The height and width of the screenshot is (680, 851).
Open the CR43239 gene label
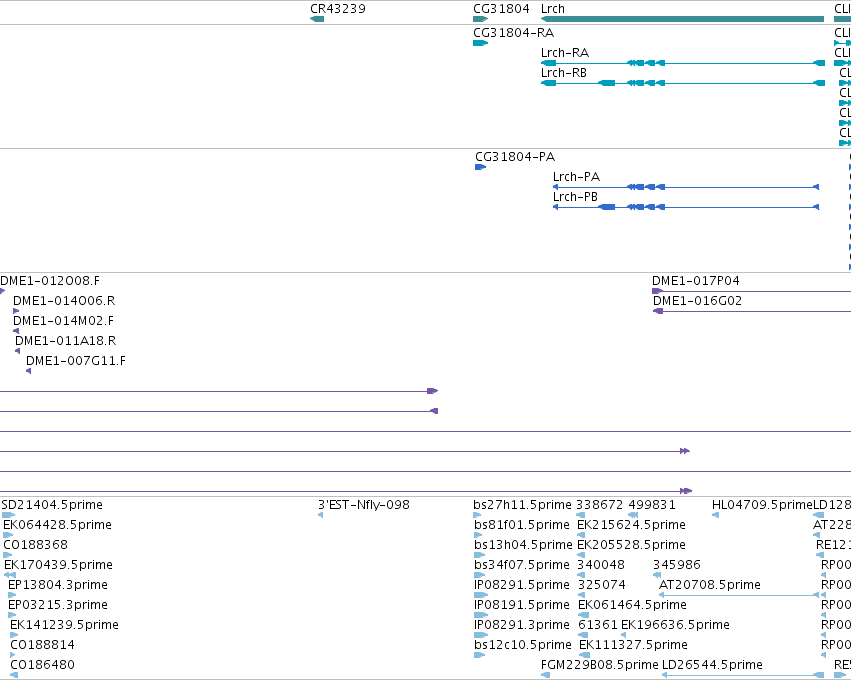pos(338,9)
